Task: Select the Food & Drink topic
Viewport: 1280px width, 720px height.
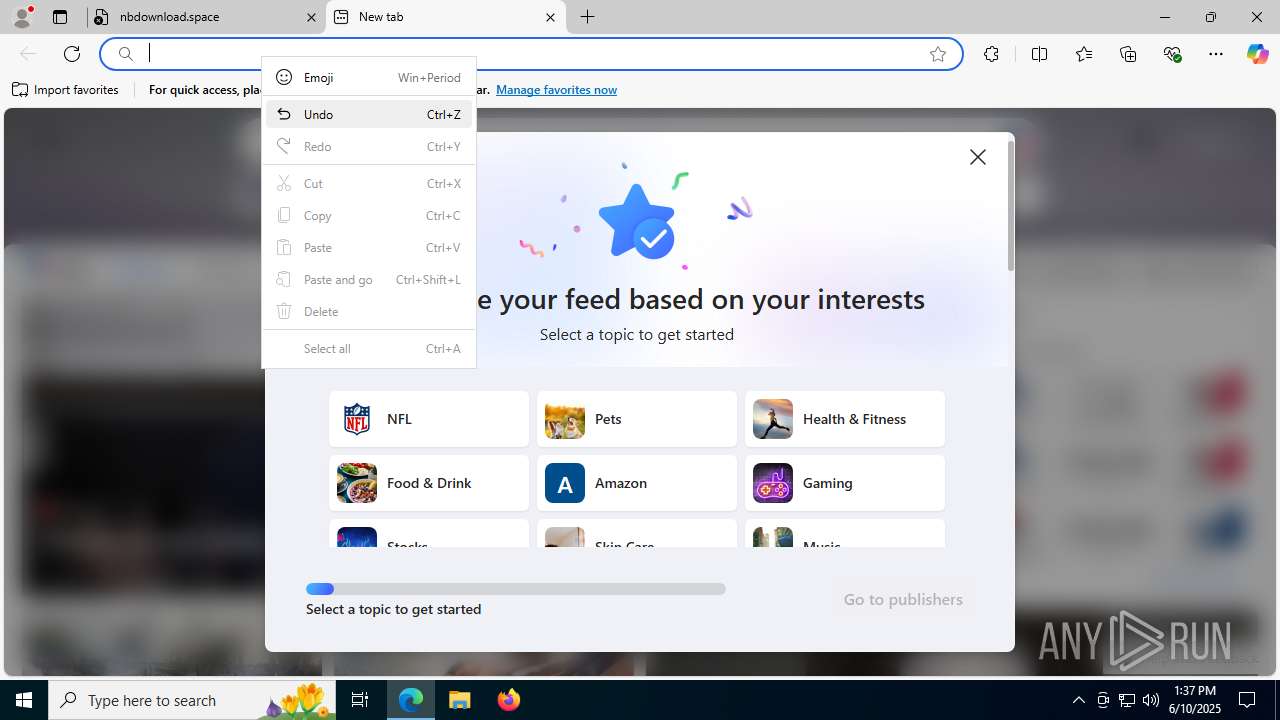Action: point(429,483)
